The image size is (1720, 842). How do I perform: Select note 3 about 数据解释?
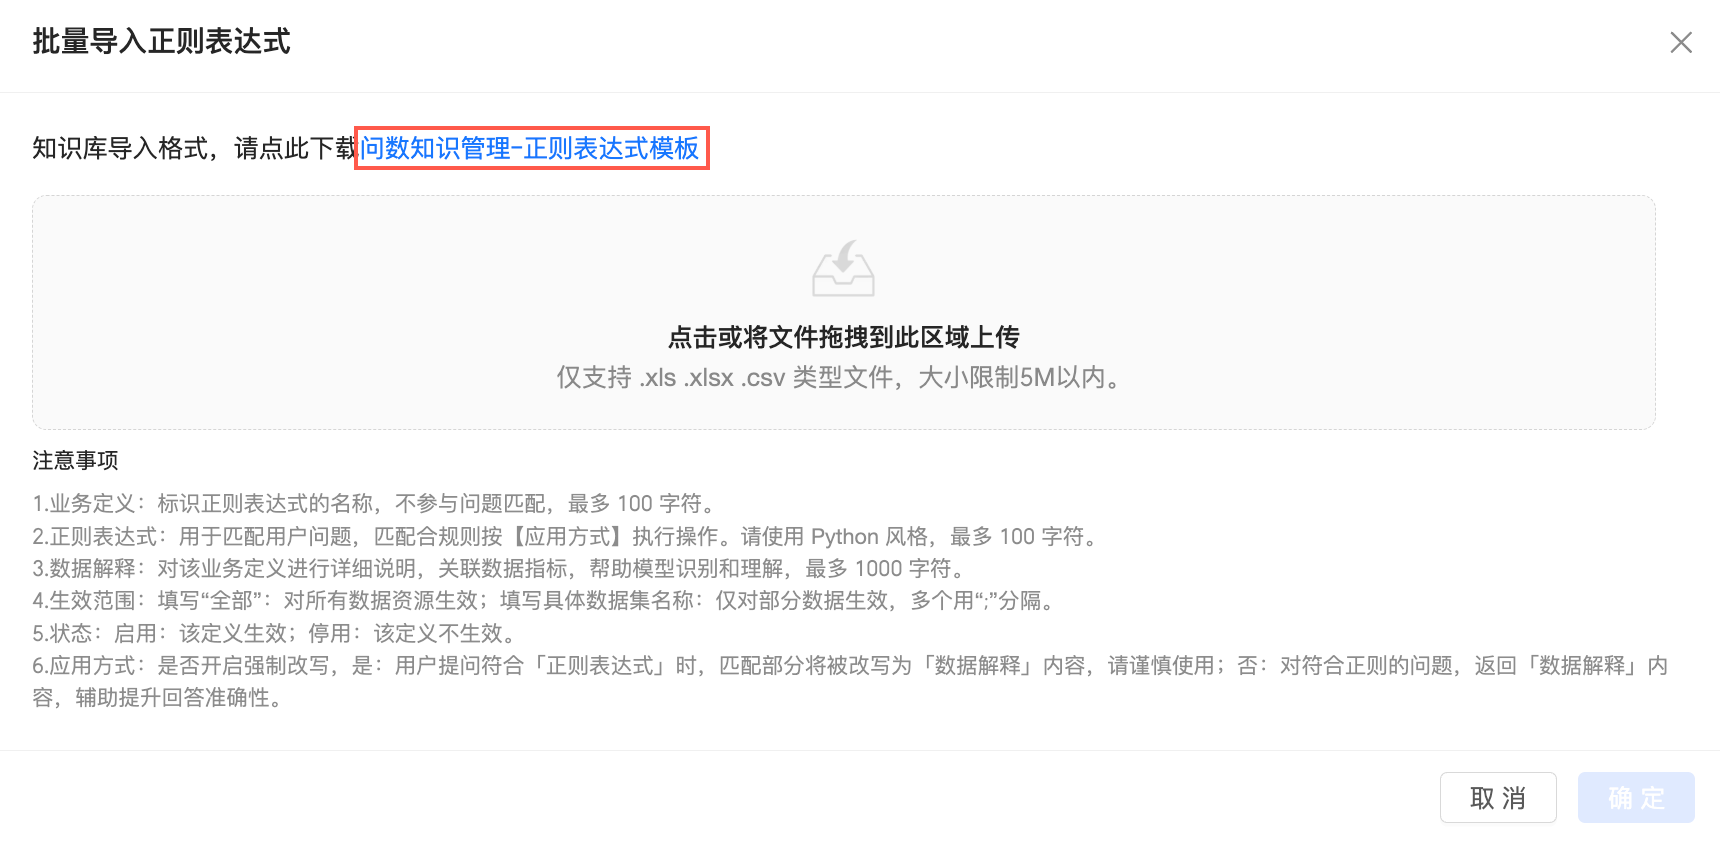501,568
